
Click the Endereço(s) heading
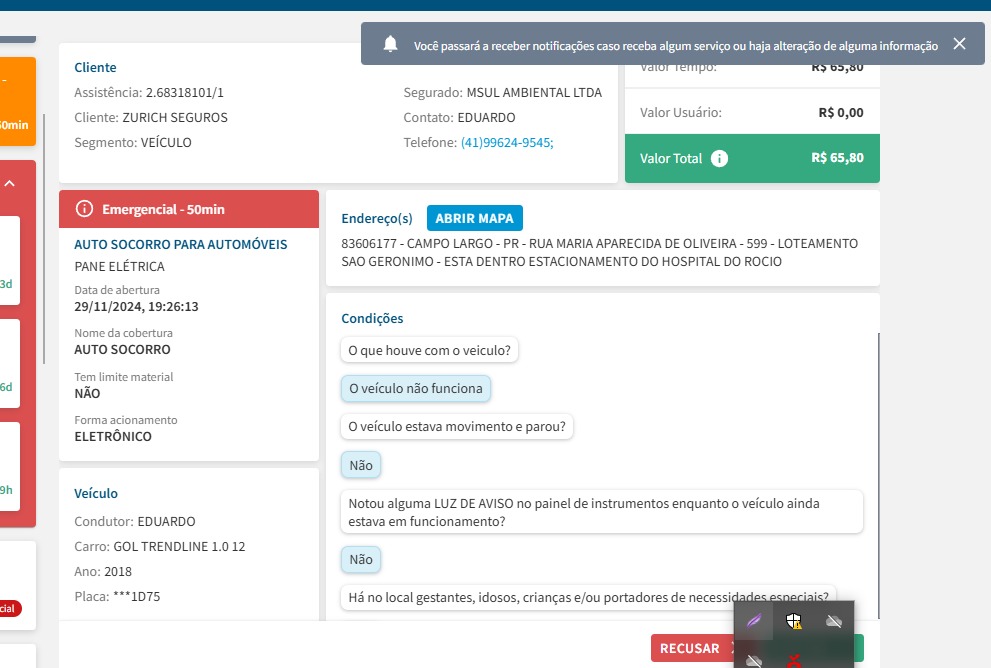tap(377, 219)
